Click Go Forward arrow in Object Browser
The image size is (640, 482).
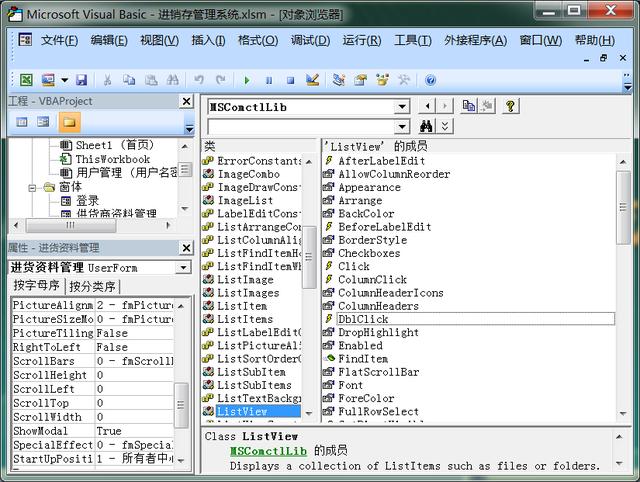pyautogui.click(x=444, y=106)
